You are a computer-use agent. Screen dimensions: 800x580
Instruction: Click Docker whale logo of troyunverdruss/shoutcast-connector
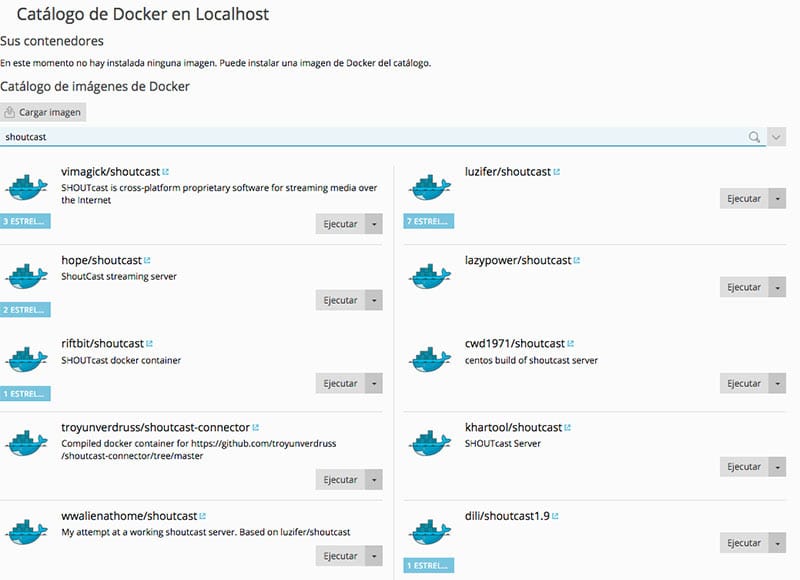click(27, 443)
